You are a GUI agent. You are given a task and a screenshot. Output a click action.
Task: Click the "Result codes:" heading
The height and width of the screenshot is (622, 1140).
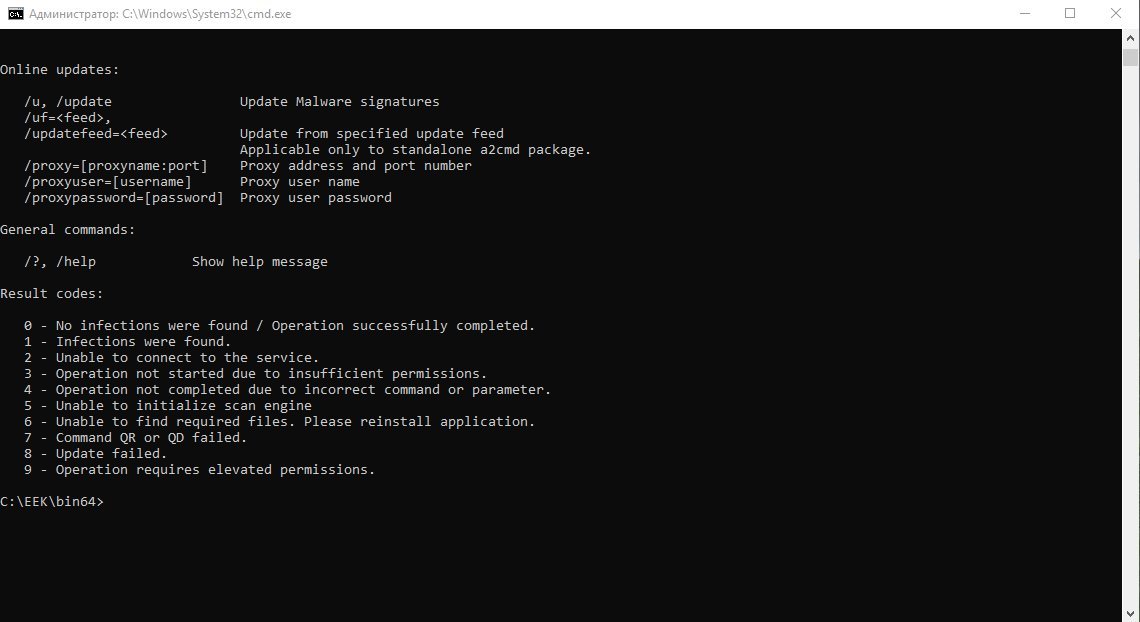(x=52, y=294)
